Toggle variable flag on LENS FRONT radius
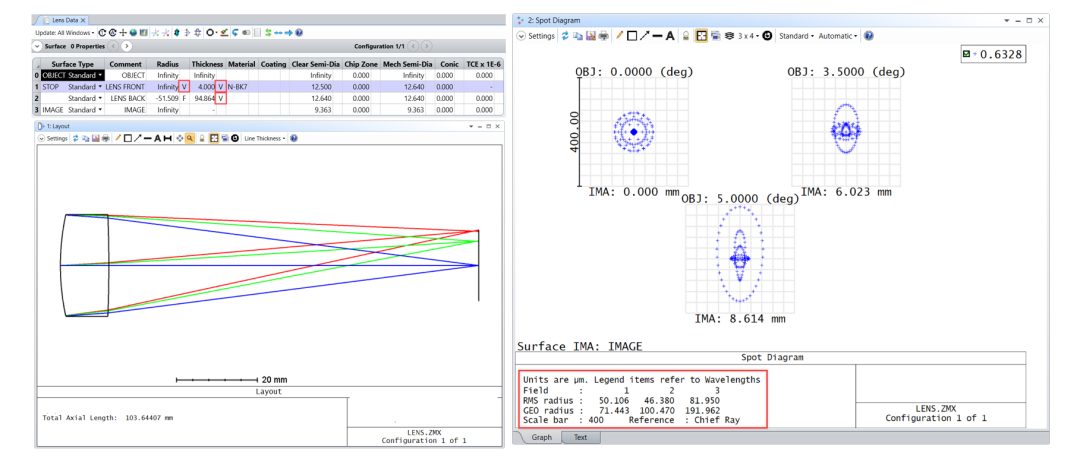This screenshot has height=462, width=1080. click(183, 87)
